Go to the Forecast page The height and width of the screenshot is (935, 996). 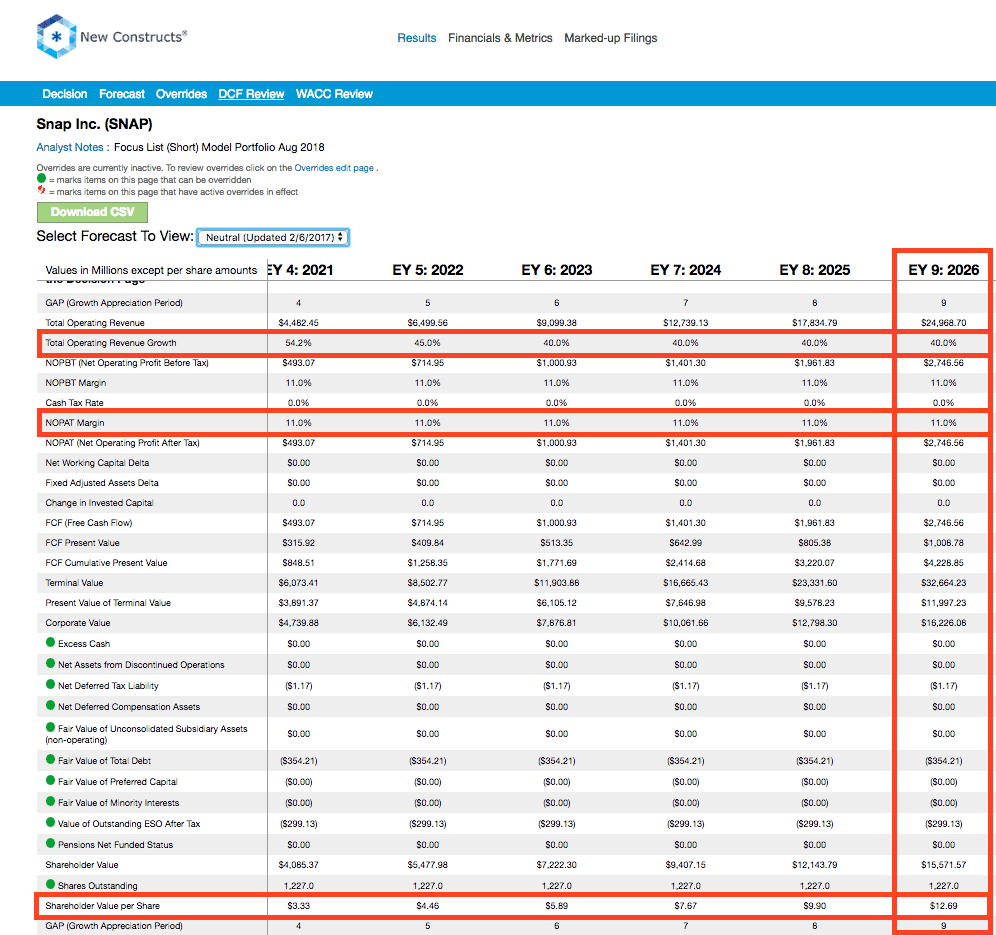coord(122,94)
